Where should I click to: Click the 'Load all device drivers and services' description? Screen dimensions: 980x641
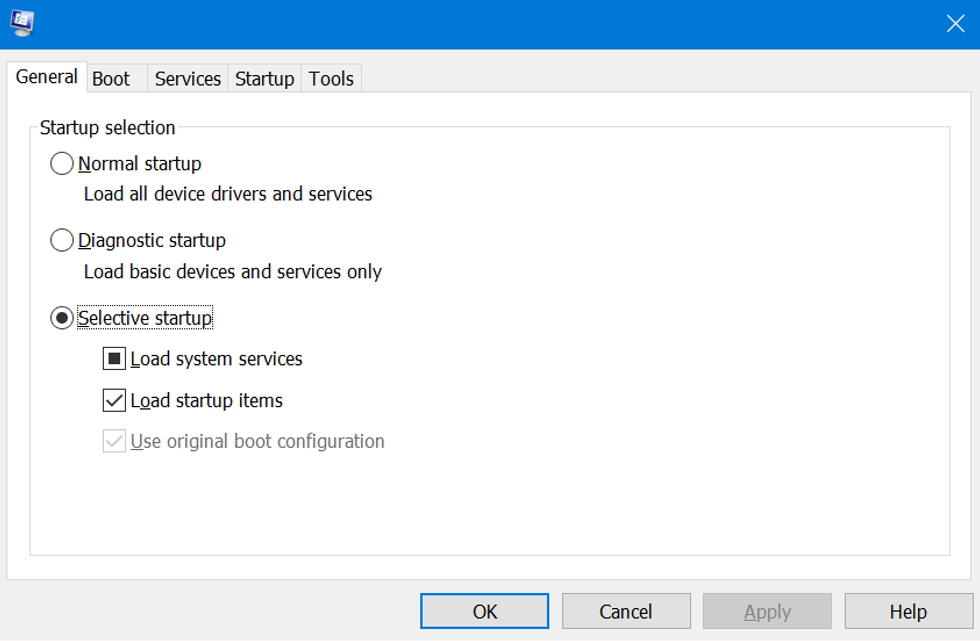(228, 194)
